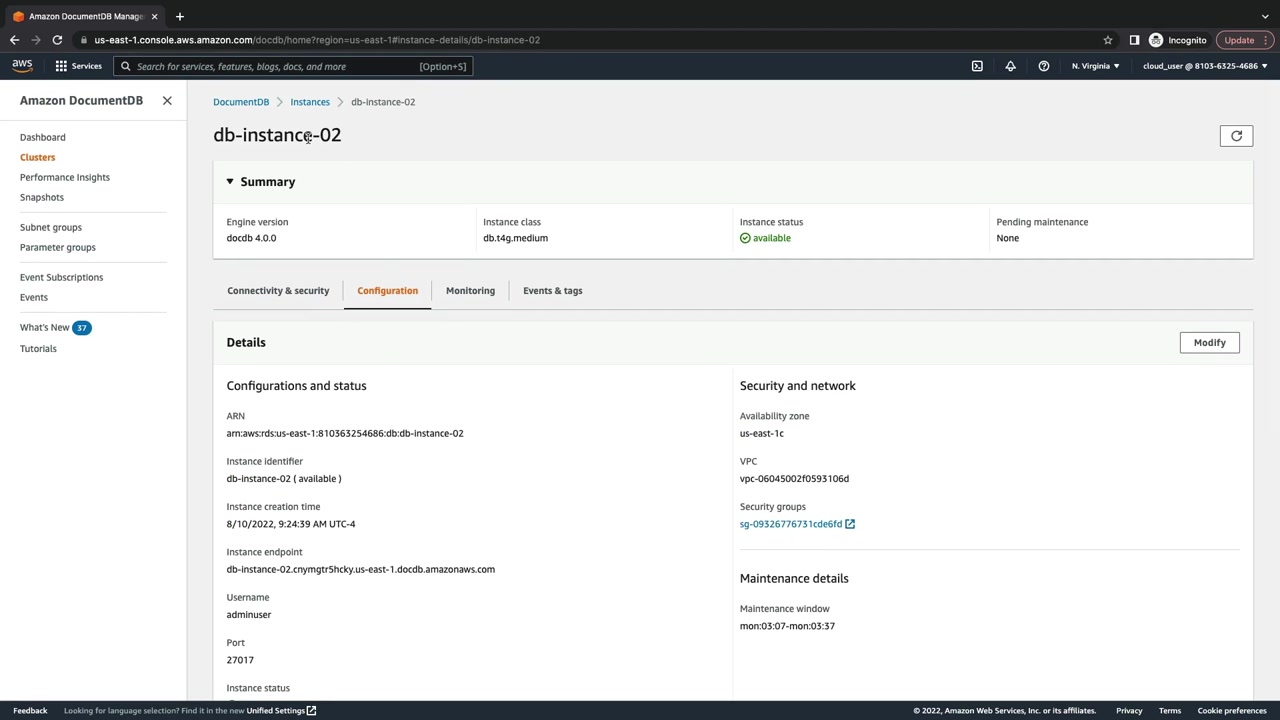
Task: Click the What's New 37 badge
Action: pos(82,328)
